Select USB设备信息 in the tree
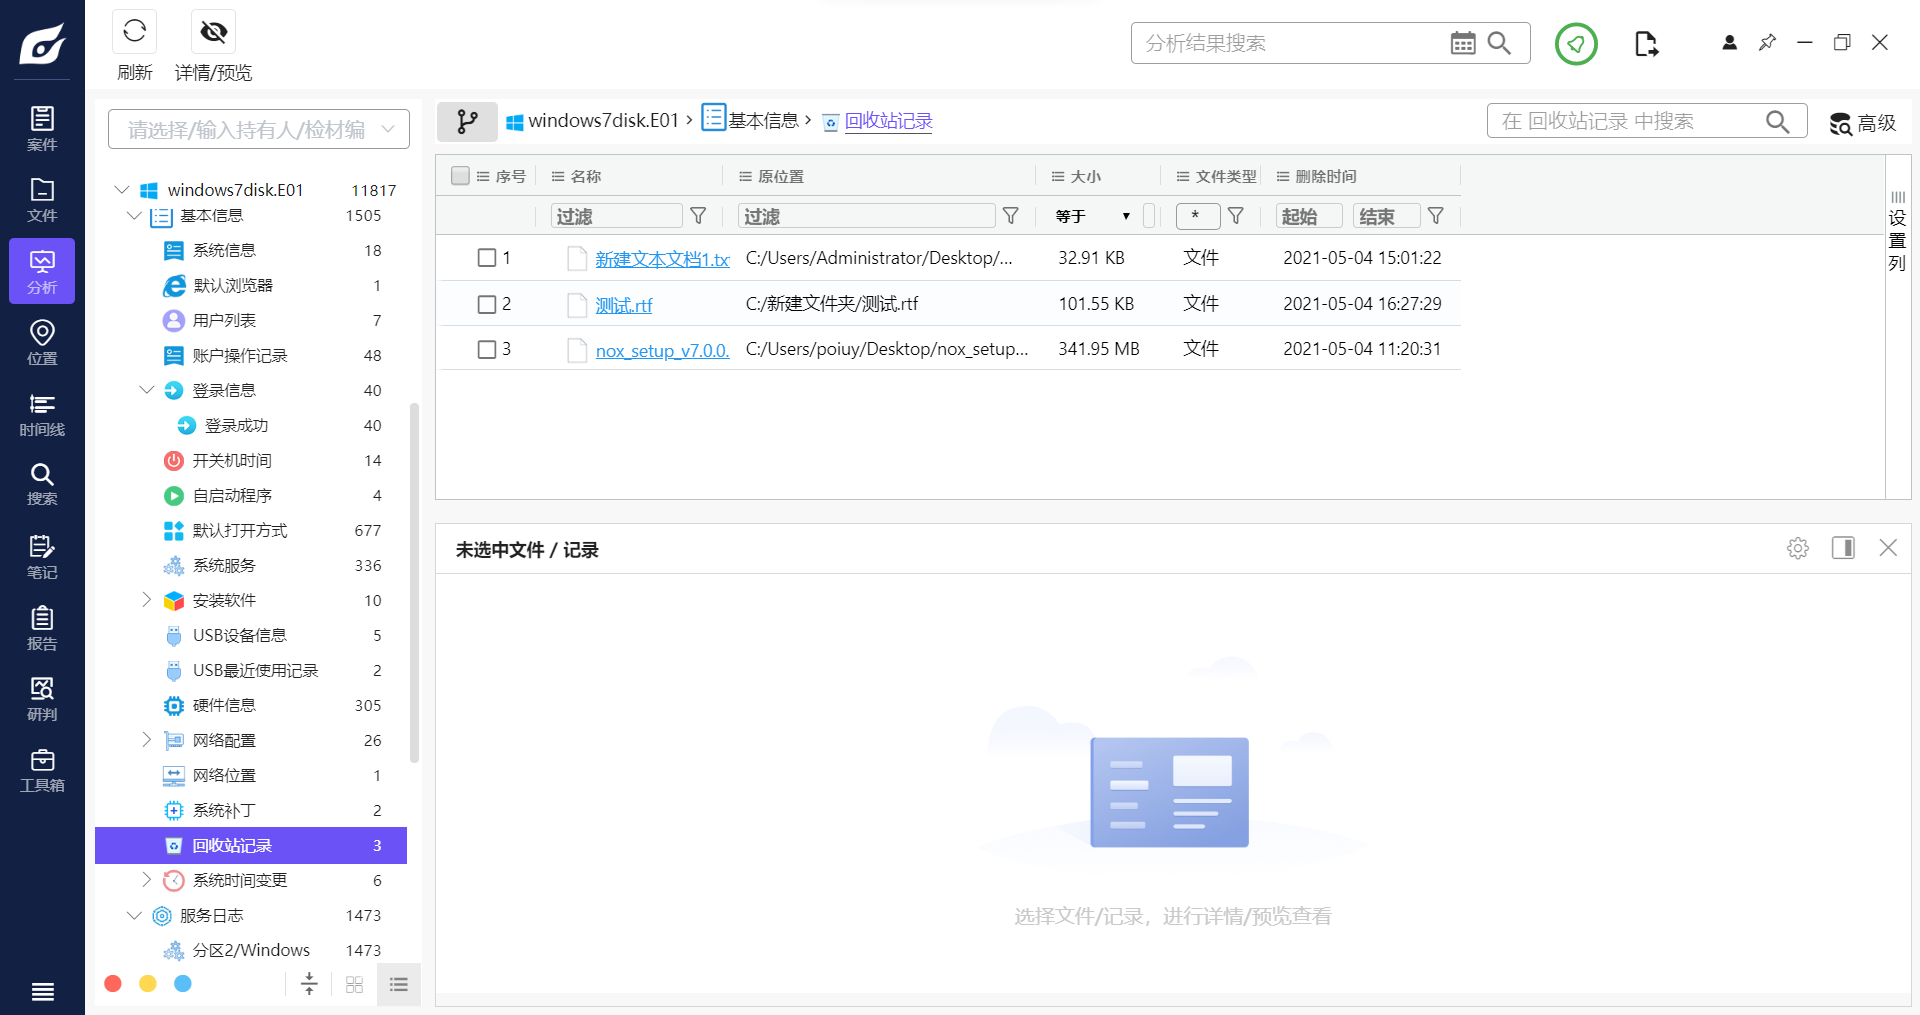The image size is (1920, 1015). [239, 635]
